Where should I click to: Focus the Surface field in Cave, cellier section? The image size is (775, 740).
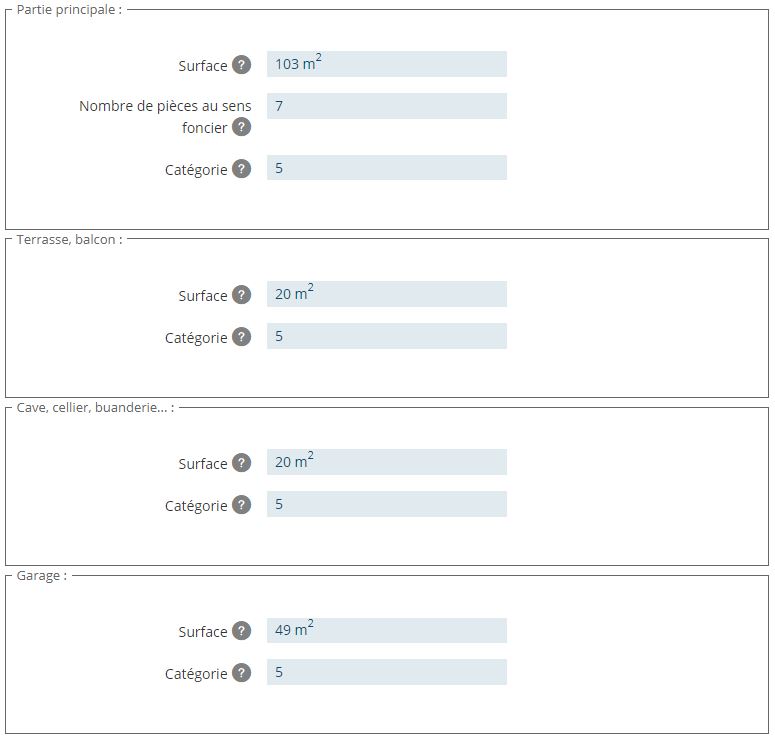[x=386, y=462]
